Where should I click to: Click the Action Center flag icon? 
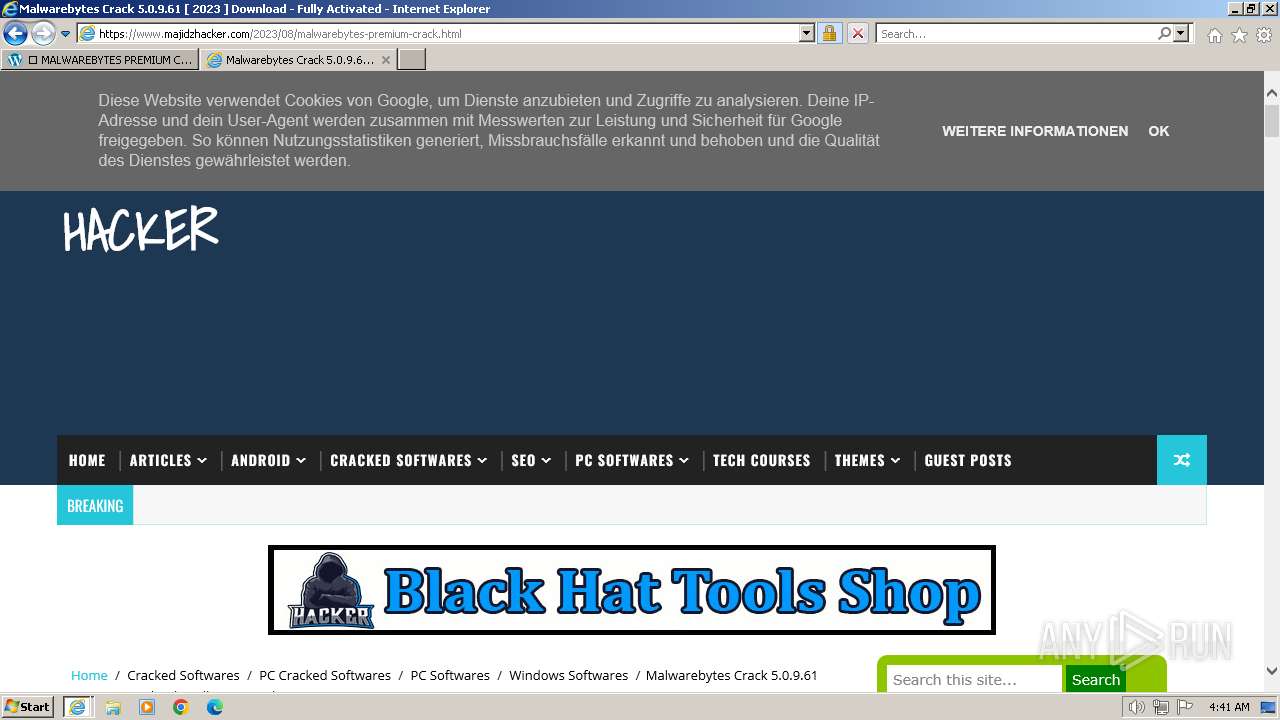1183,707
